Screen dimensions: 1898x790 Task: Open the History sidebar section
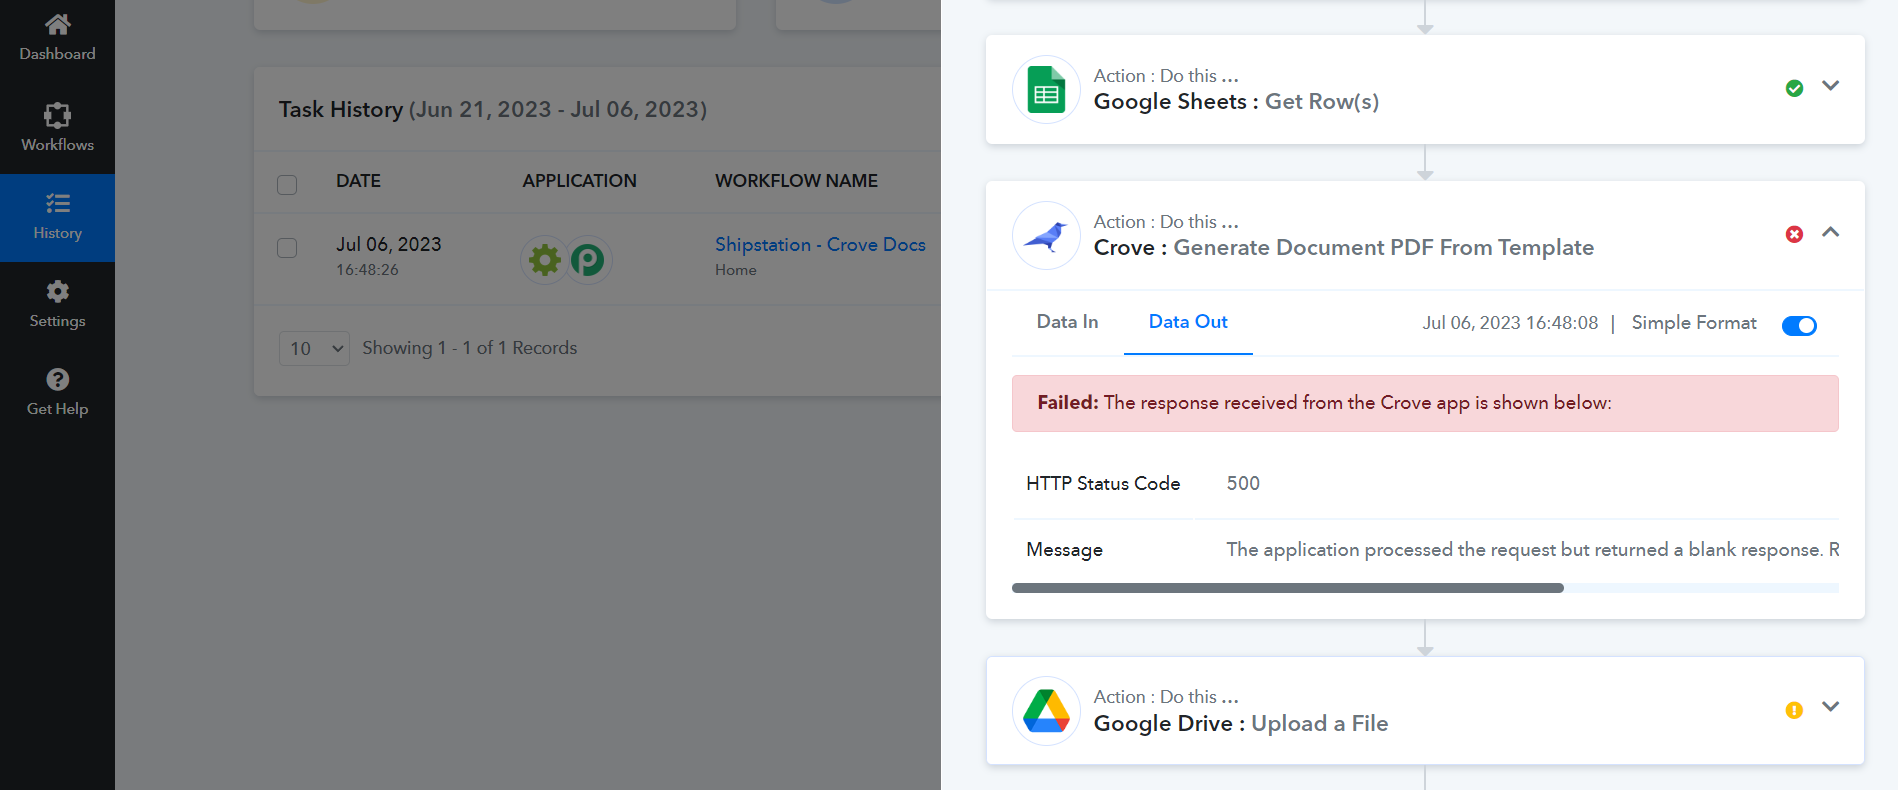(x=57, y=218)
